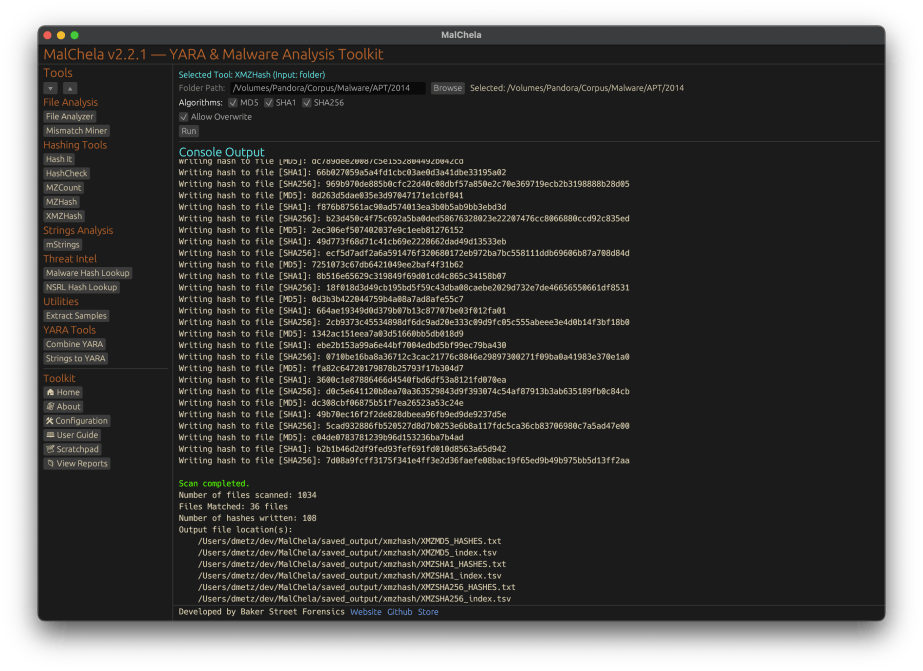Open View Reports
Viewport: 923px width, 671px height.
tap(77, 463)
